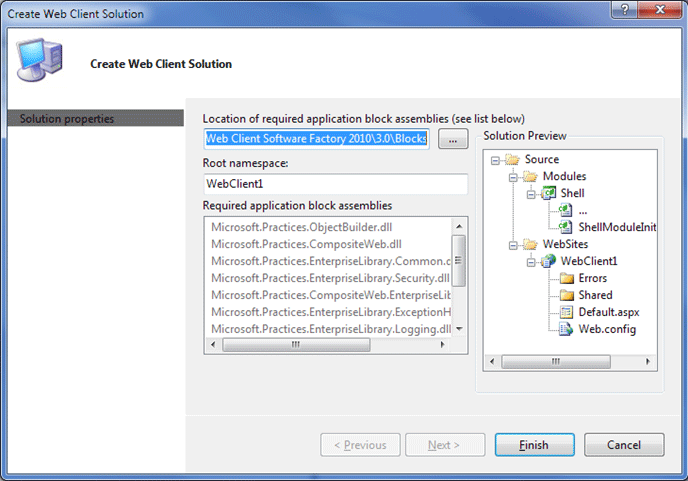Select the Default.aspx tree label

(x=609, y=312)
